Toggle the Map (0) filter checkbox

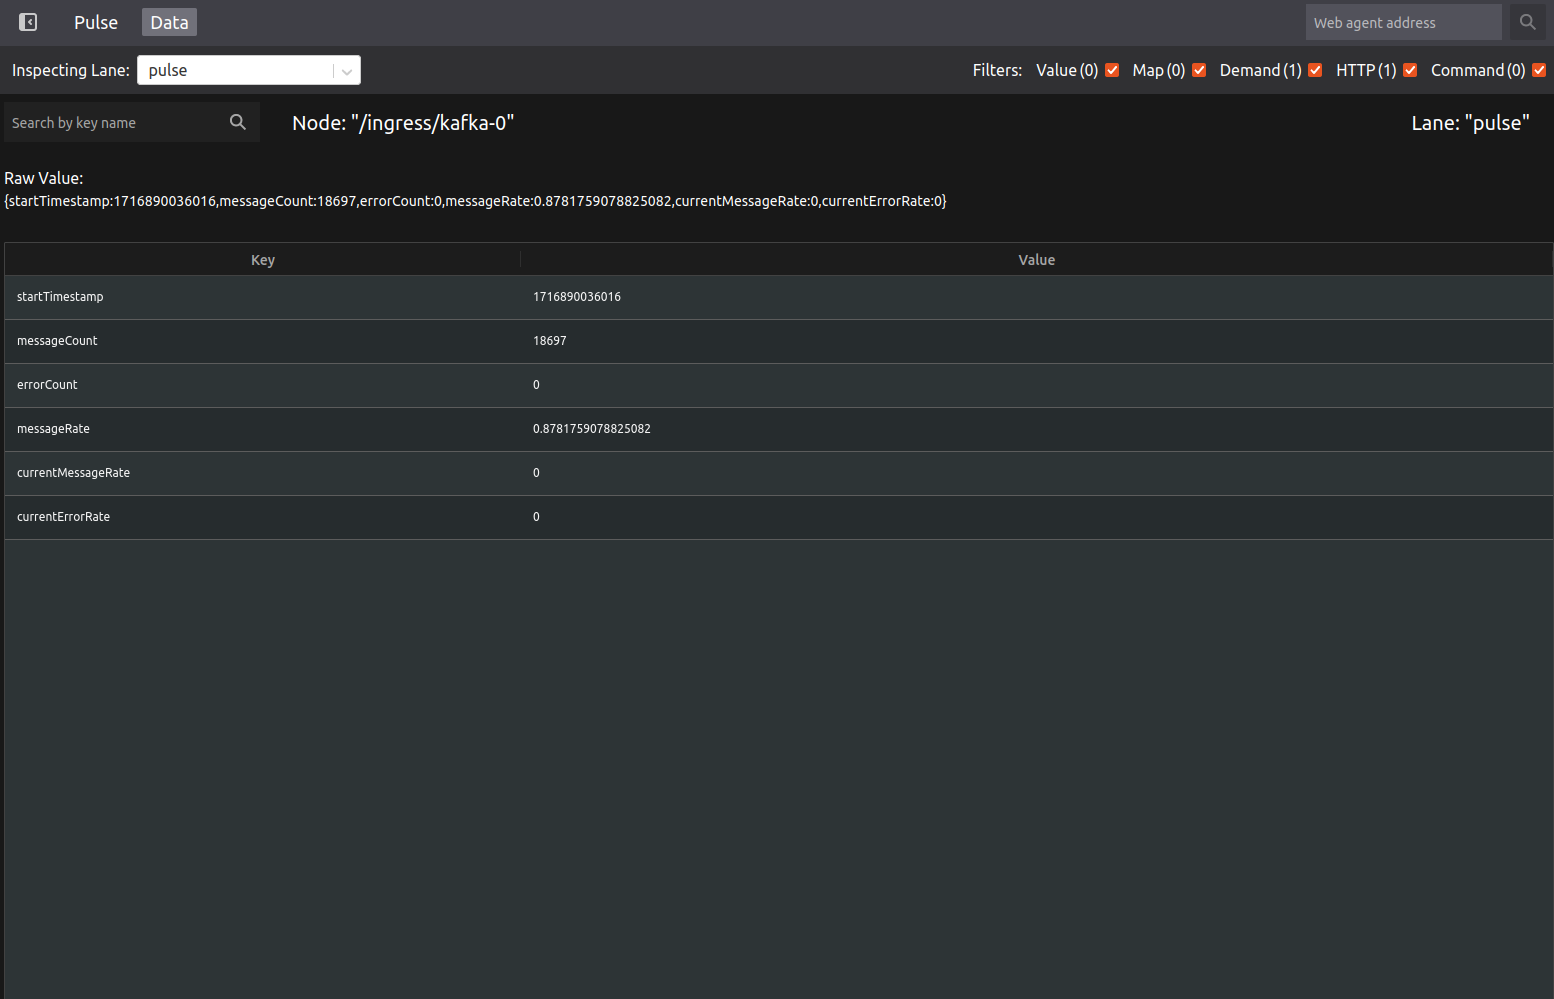1199,70
